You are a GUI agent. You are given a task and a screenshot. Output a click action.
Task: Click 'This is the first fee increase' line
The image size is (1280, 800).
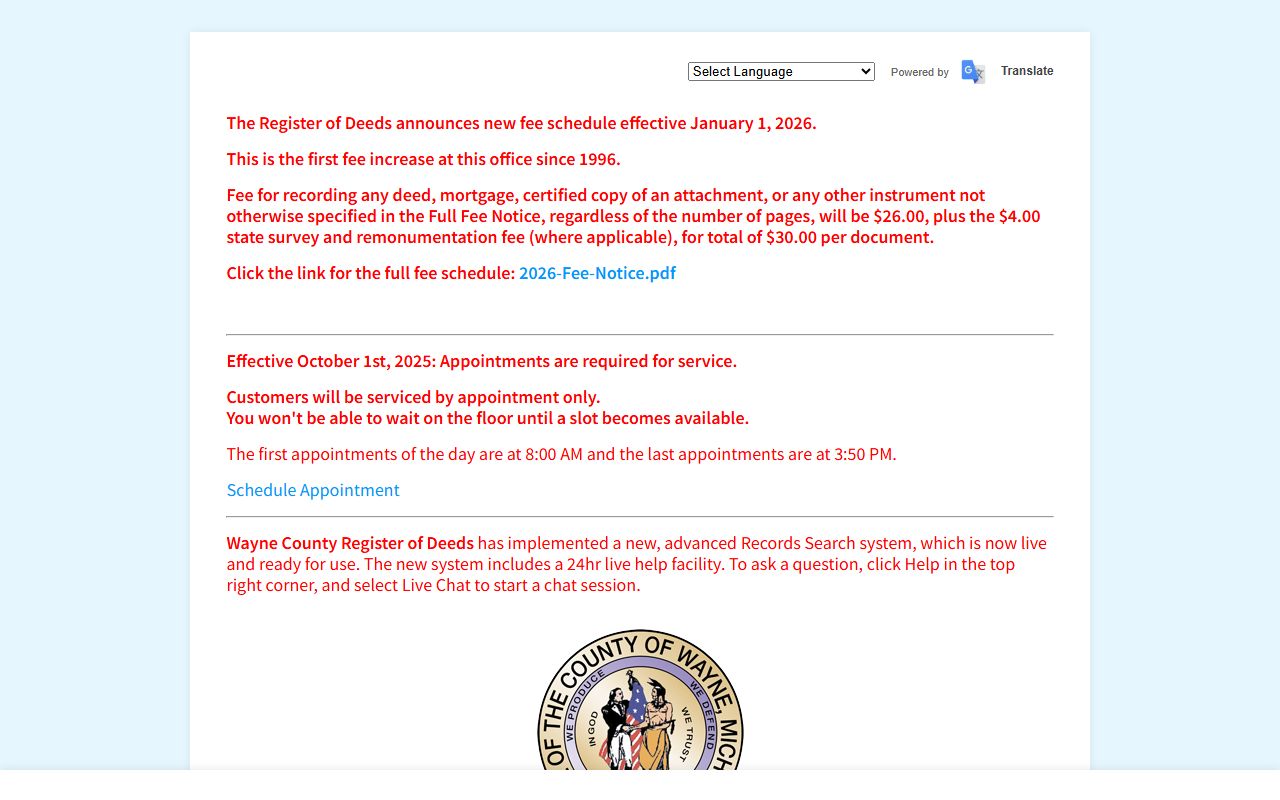423,159
